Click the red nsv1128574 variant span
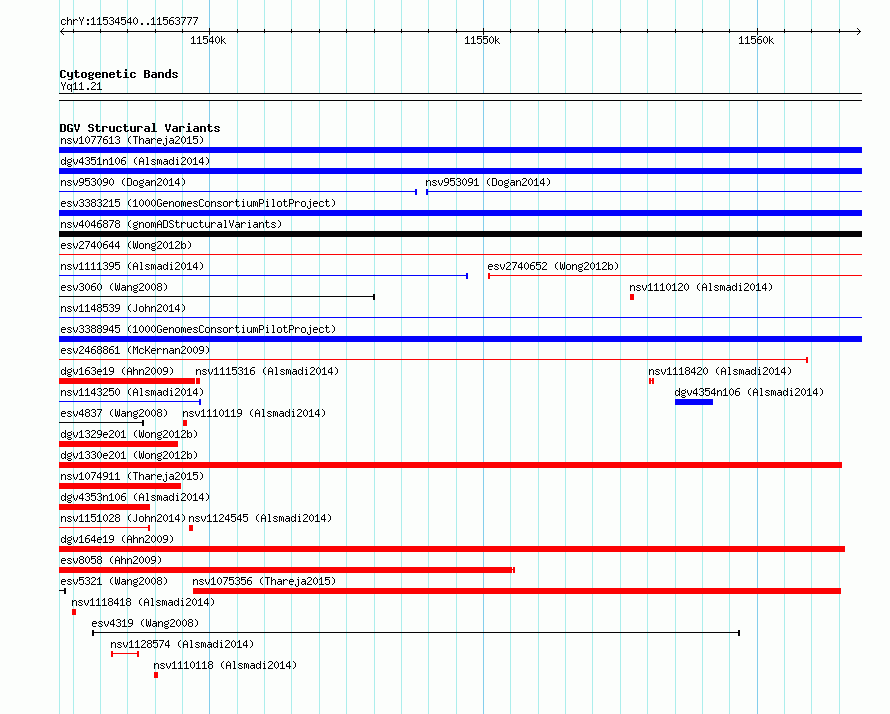This screenshot has width=890, height=714. (x=125, y=654)
